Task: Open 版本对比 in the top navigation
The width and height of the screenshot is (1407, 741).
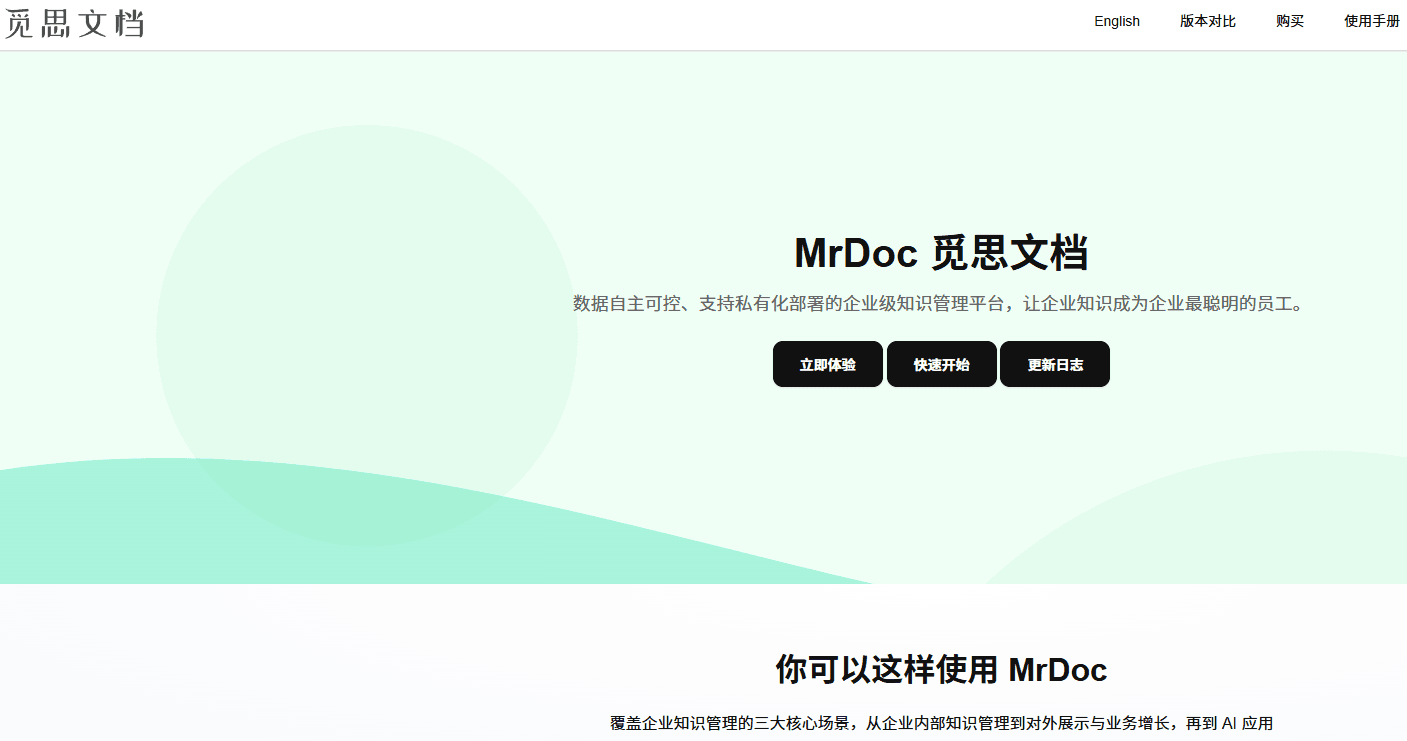Action: coord(1208,21)
